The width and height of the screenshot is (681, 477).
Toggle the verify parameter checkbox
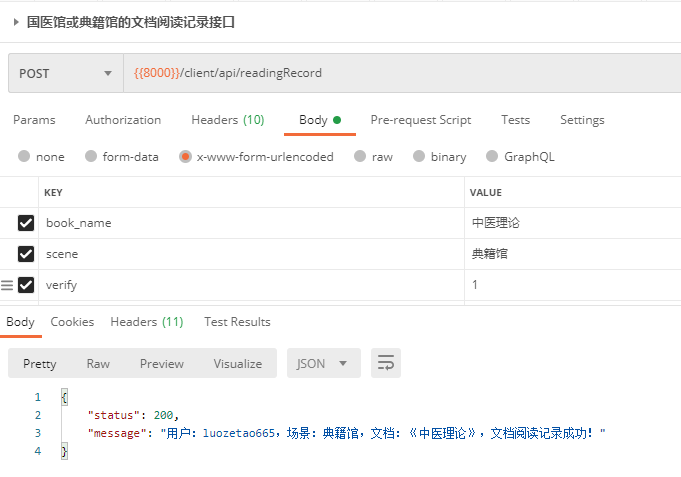[x=26, y=285]
